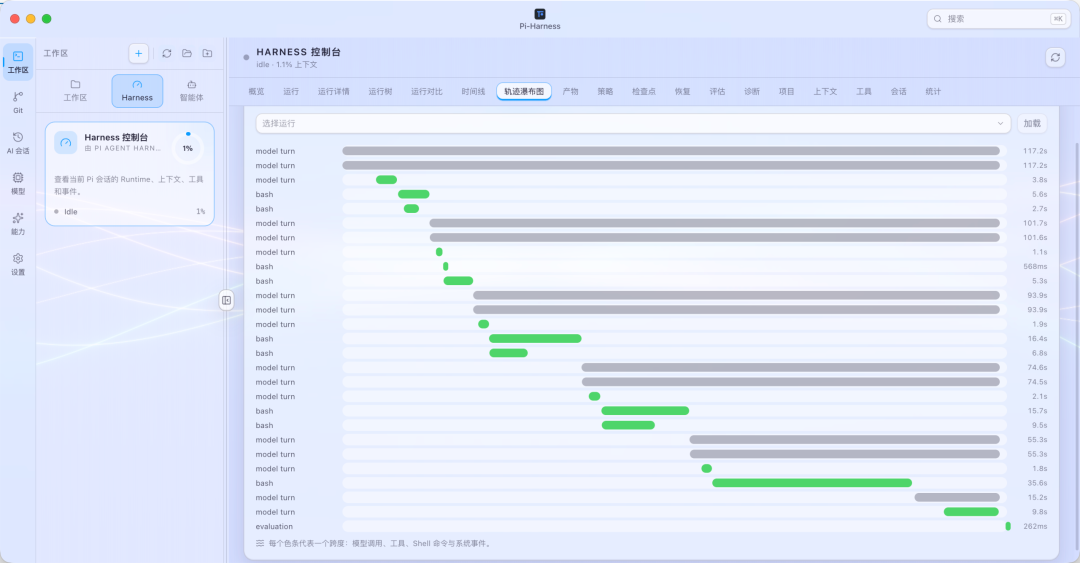
Task: Click the 35.6s bash green bar
Action: 812,483
